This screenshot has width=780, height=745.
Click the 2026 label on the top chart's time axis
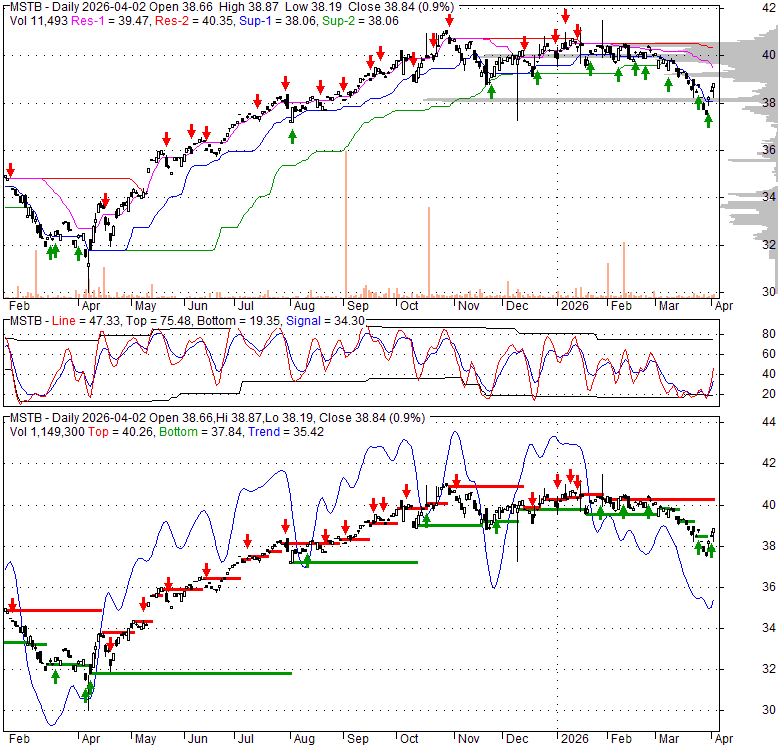point(574,305)
